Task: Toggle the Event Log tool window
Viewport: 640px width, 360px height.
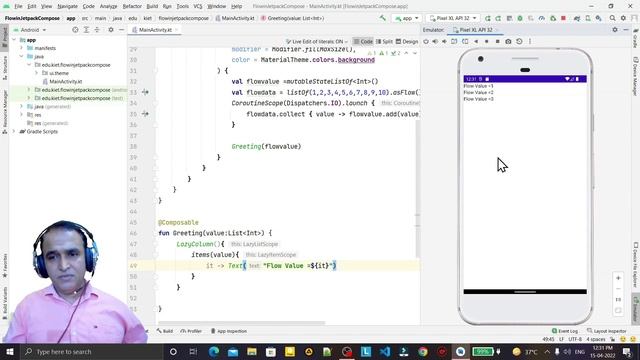Action: click(565, 331)
